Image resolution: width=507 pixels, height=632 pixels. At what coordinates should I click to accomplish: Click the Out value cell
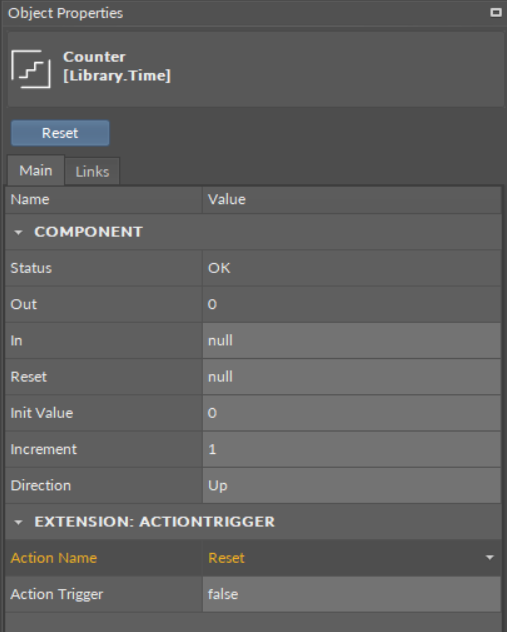[x=351, y=304]
